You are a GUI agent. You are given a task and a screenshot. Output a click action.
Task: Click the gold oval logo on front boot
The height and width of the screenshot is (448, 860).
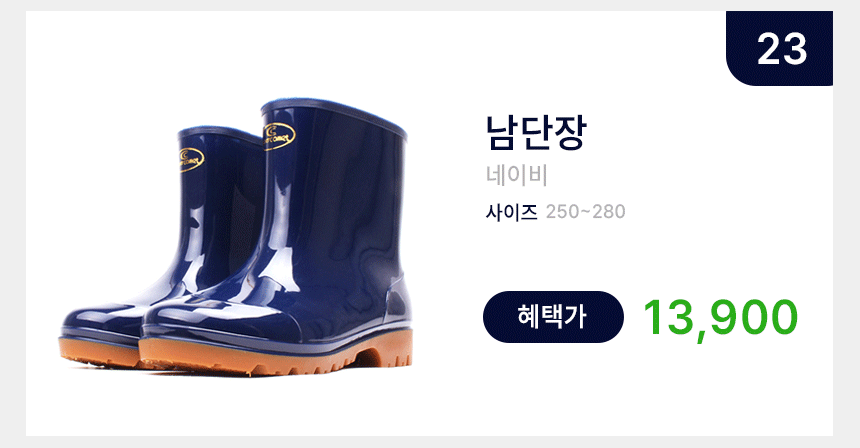(x=279, y=136)
